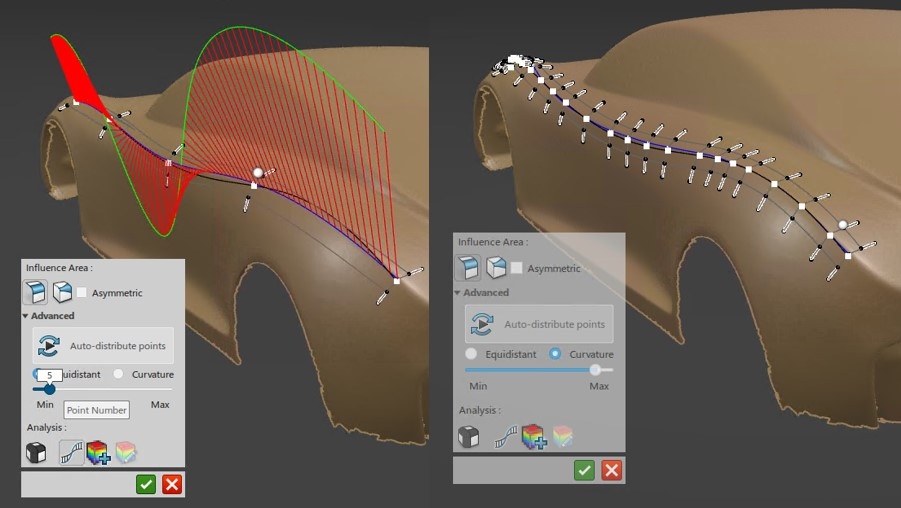Select second influence area icon in right panel

496,267
